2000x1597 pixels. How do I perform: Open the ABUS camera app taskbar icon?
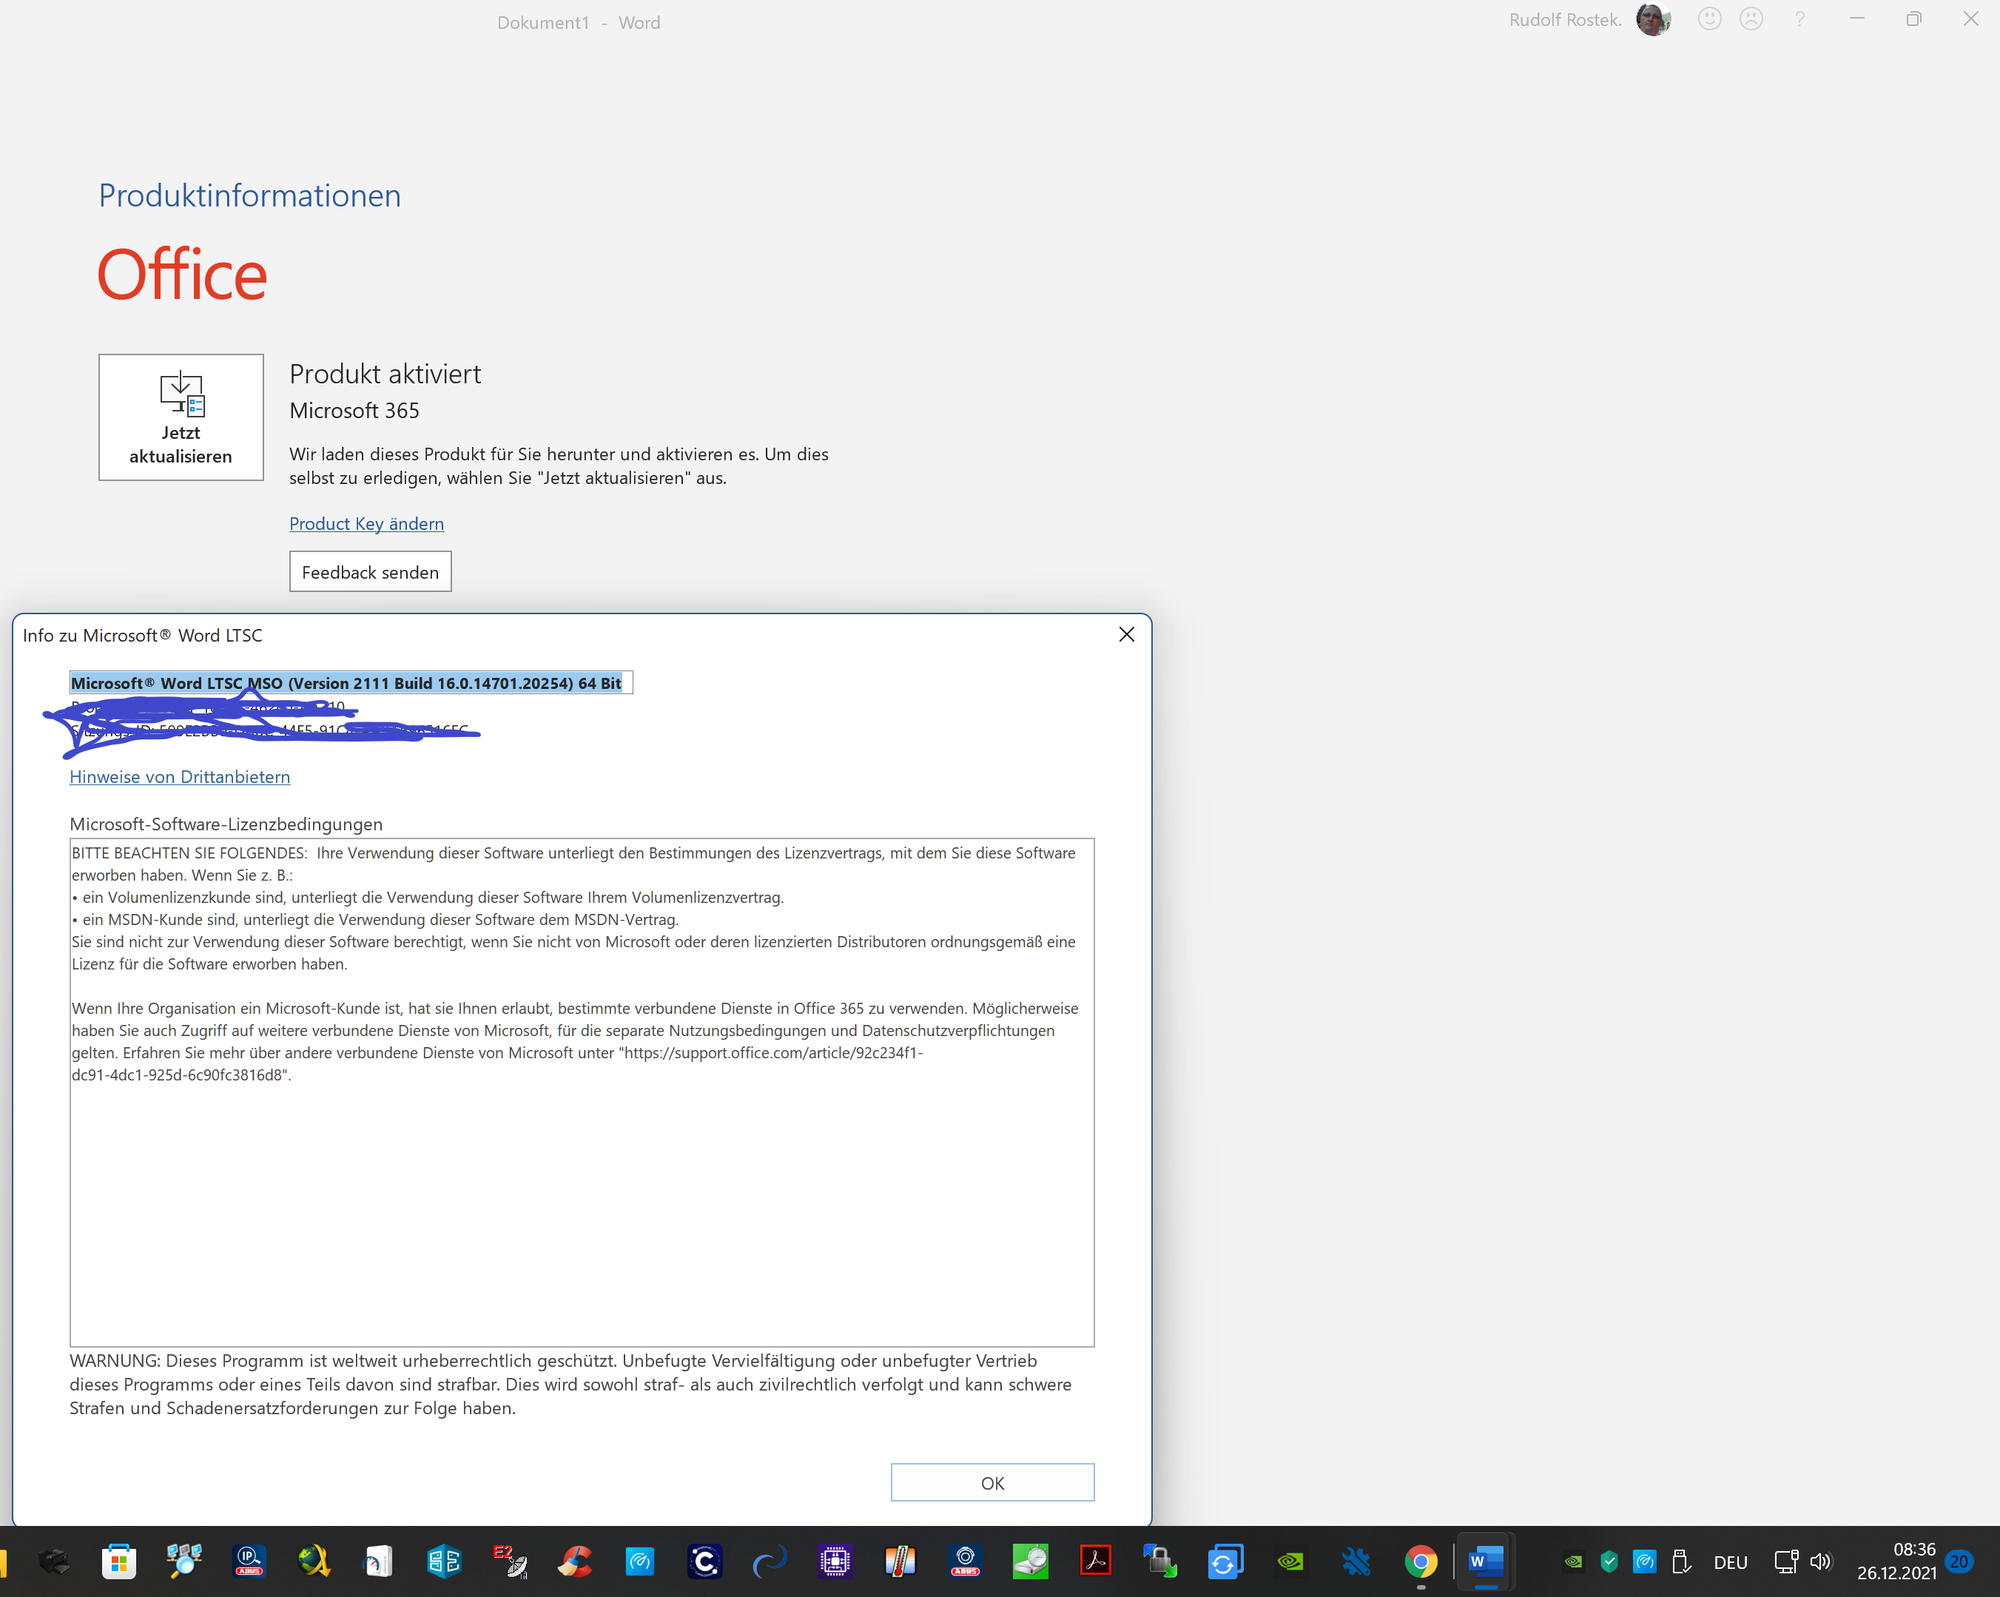[x=965, y=1562]
